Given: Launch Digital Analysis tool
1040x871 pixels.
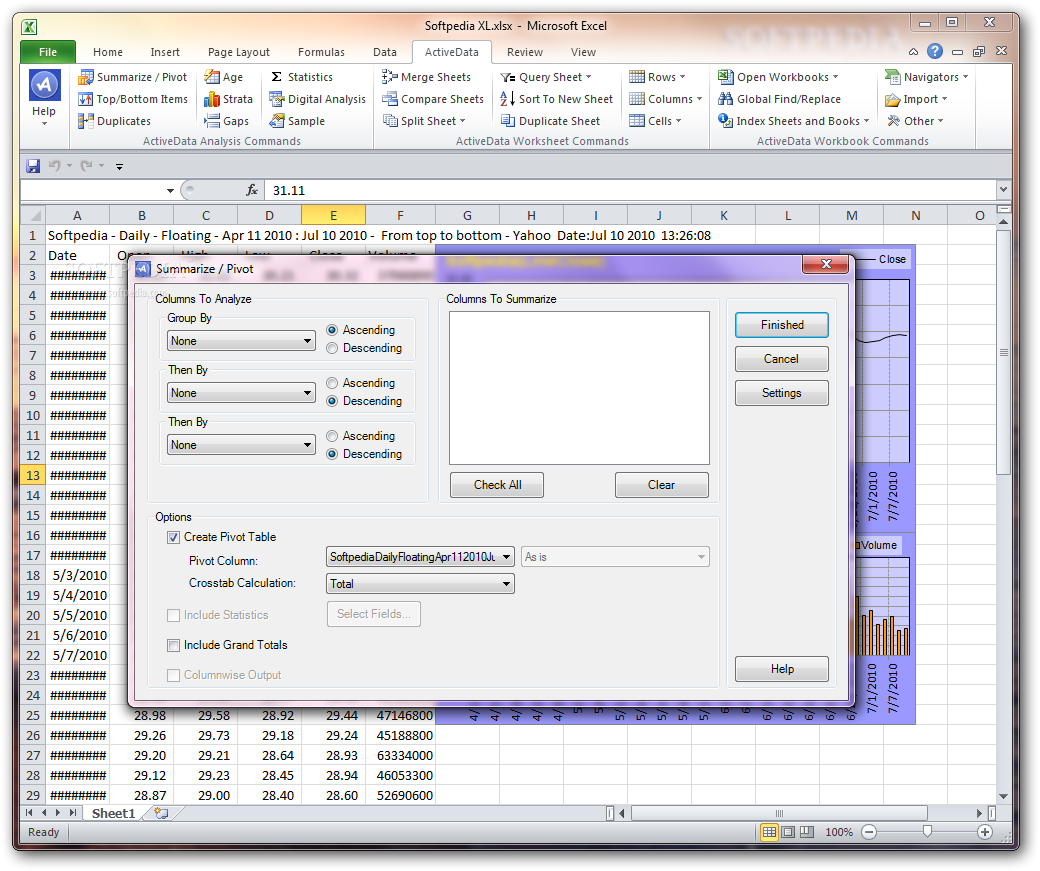Looking at the screenshot, I should 317,99.
